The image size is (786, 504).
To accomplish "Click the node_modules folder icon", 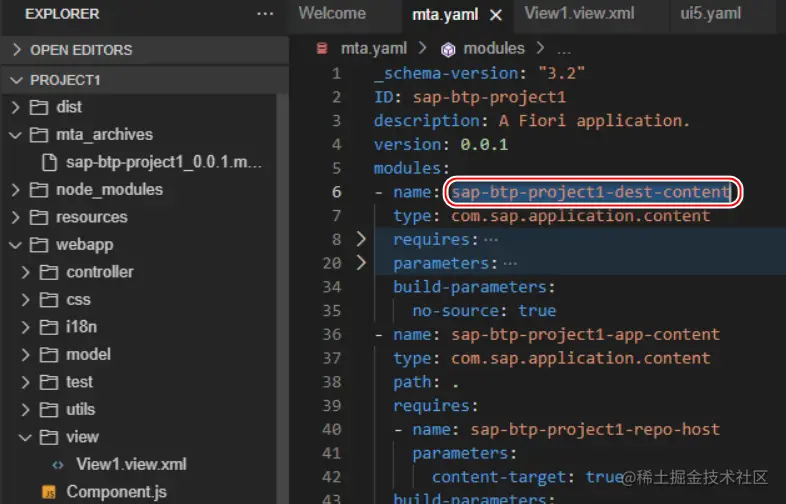I will [x=39, y=190].
